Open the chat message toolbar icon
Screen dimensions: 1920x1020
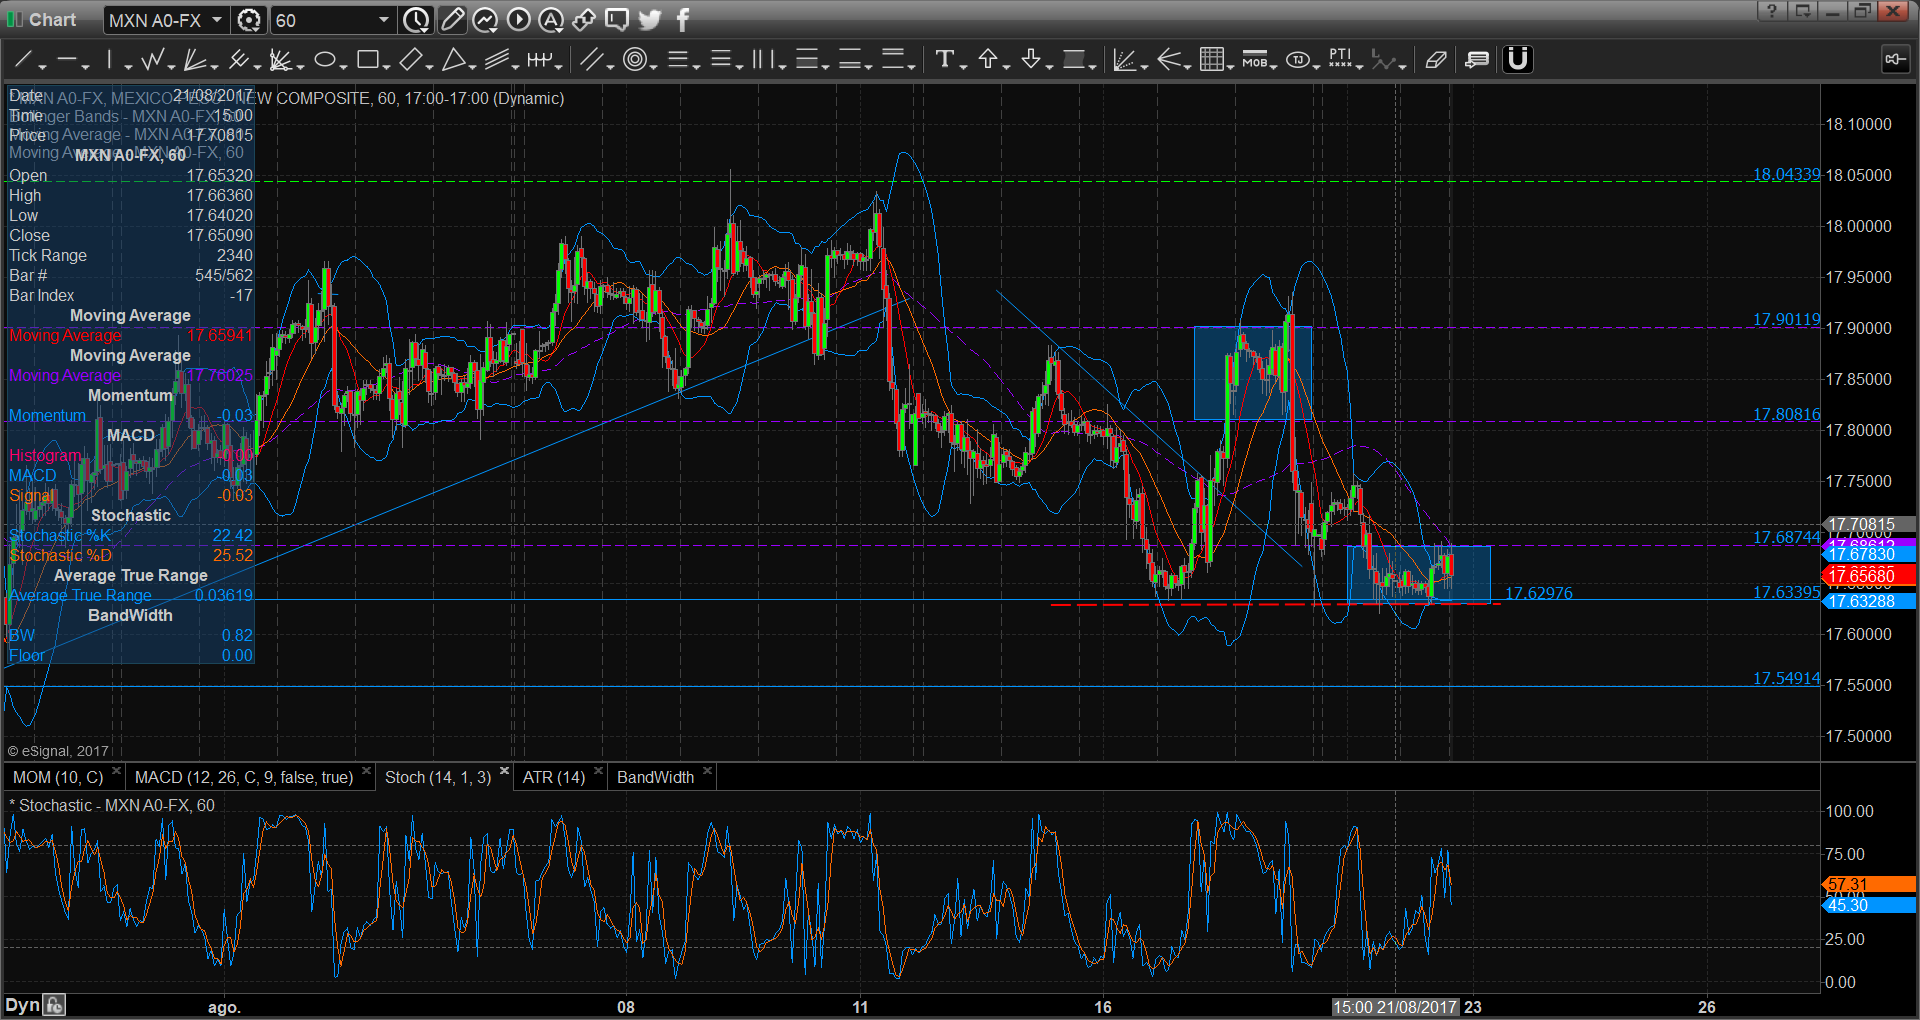click(617, 20)
